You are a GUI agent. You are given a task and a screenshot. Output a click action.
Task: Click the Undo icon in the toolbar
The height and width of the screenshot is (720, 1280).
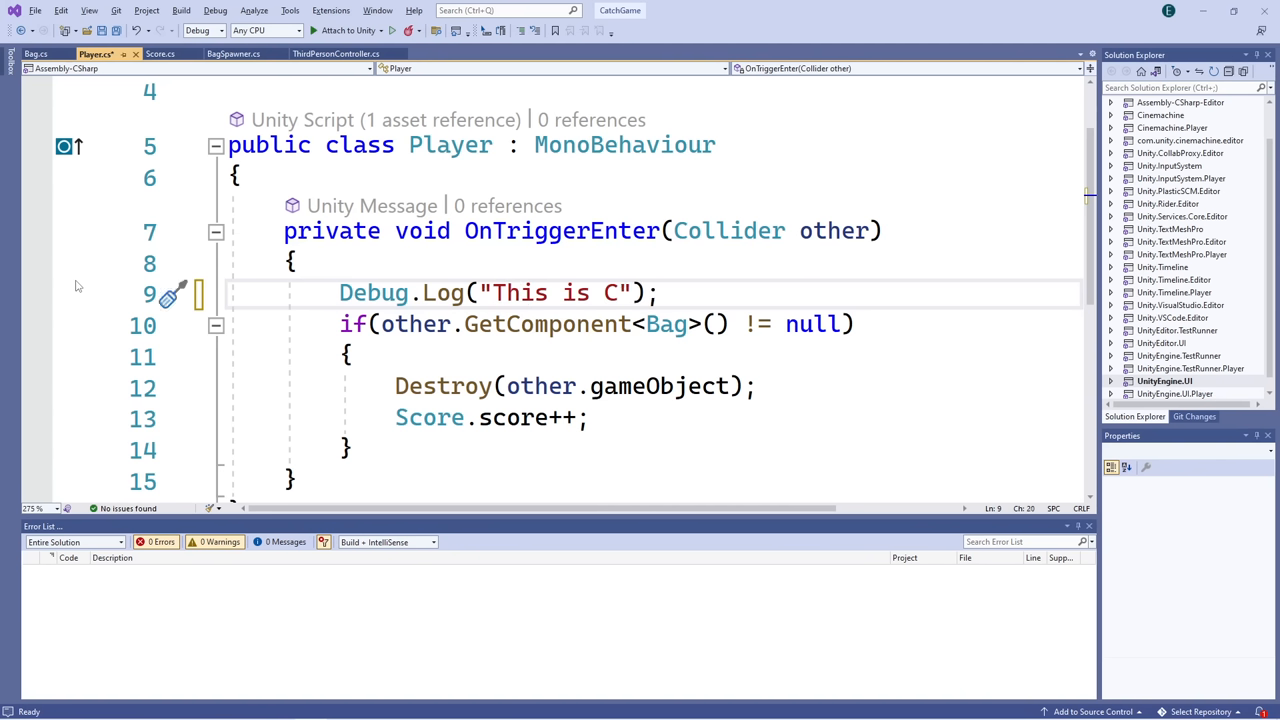(137, 30)
